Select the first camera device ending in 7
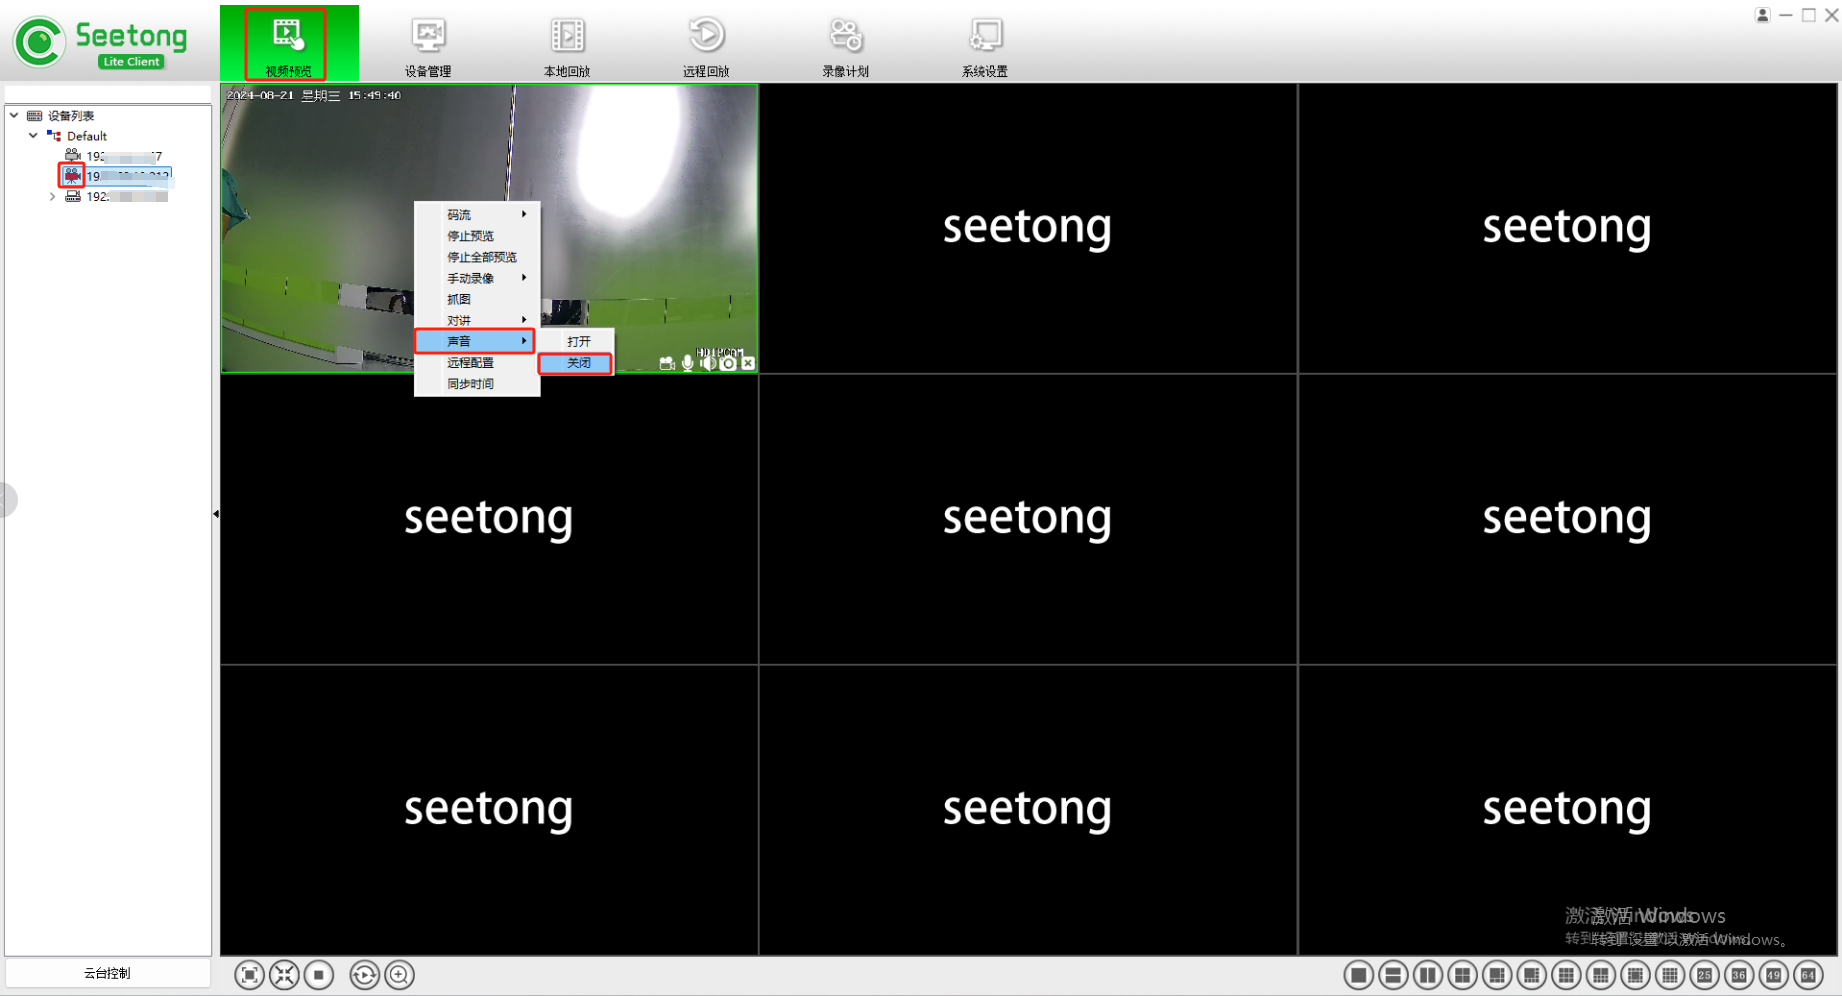The image size is (1842, 996). (x=123, y=156)
